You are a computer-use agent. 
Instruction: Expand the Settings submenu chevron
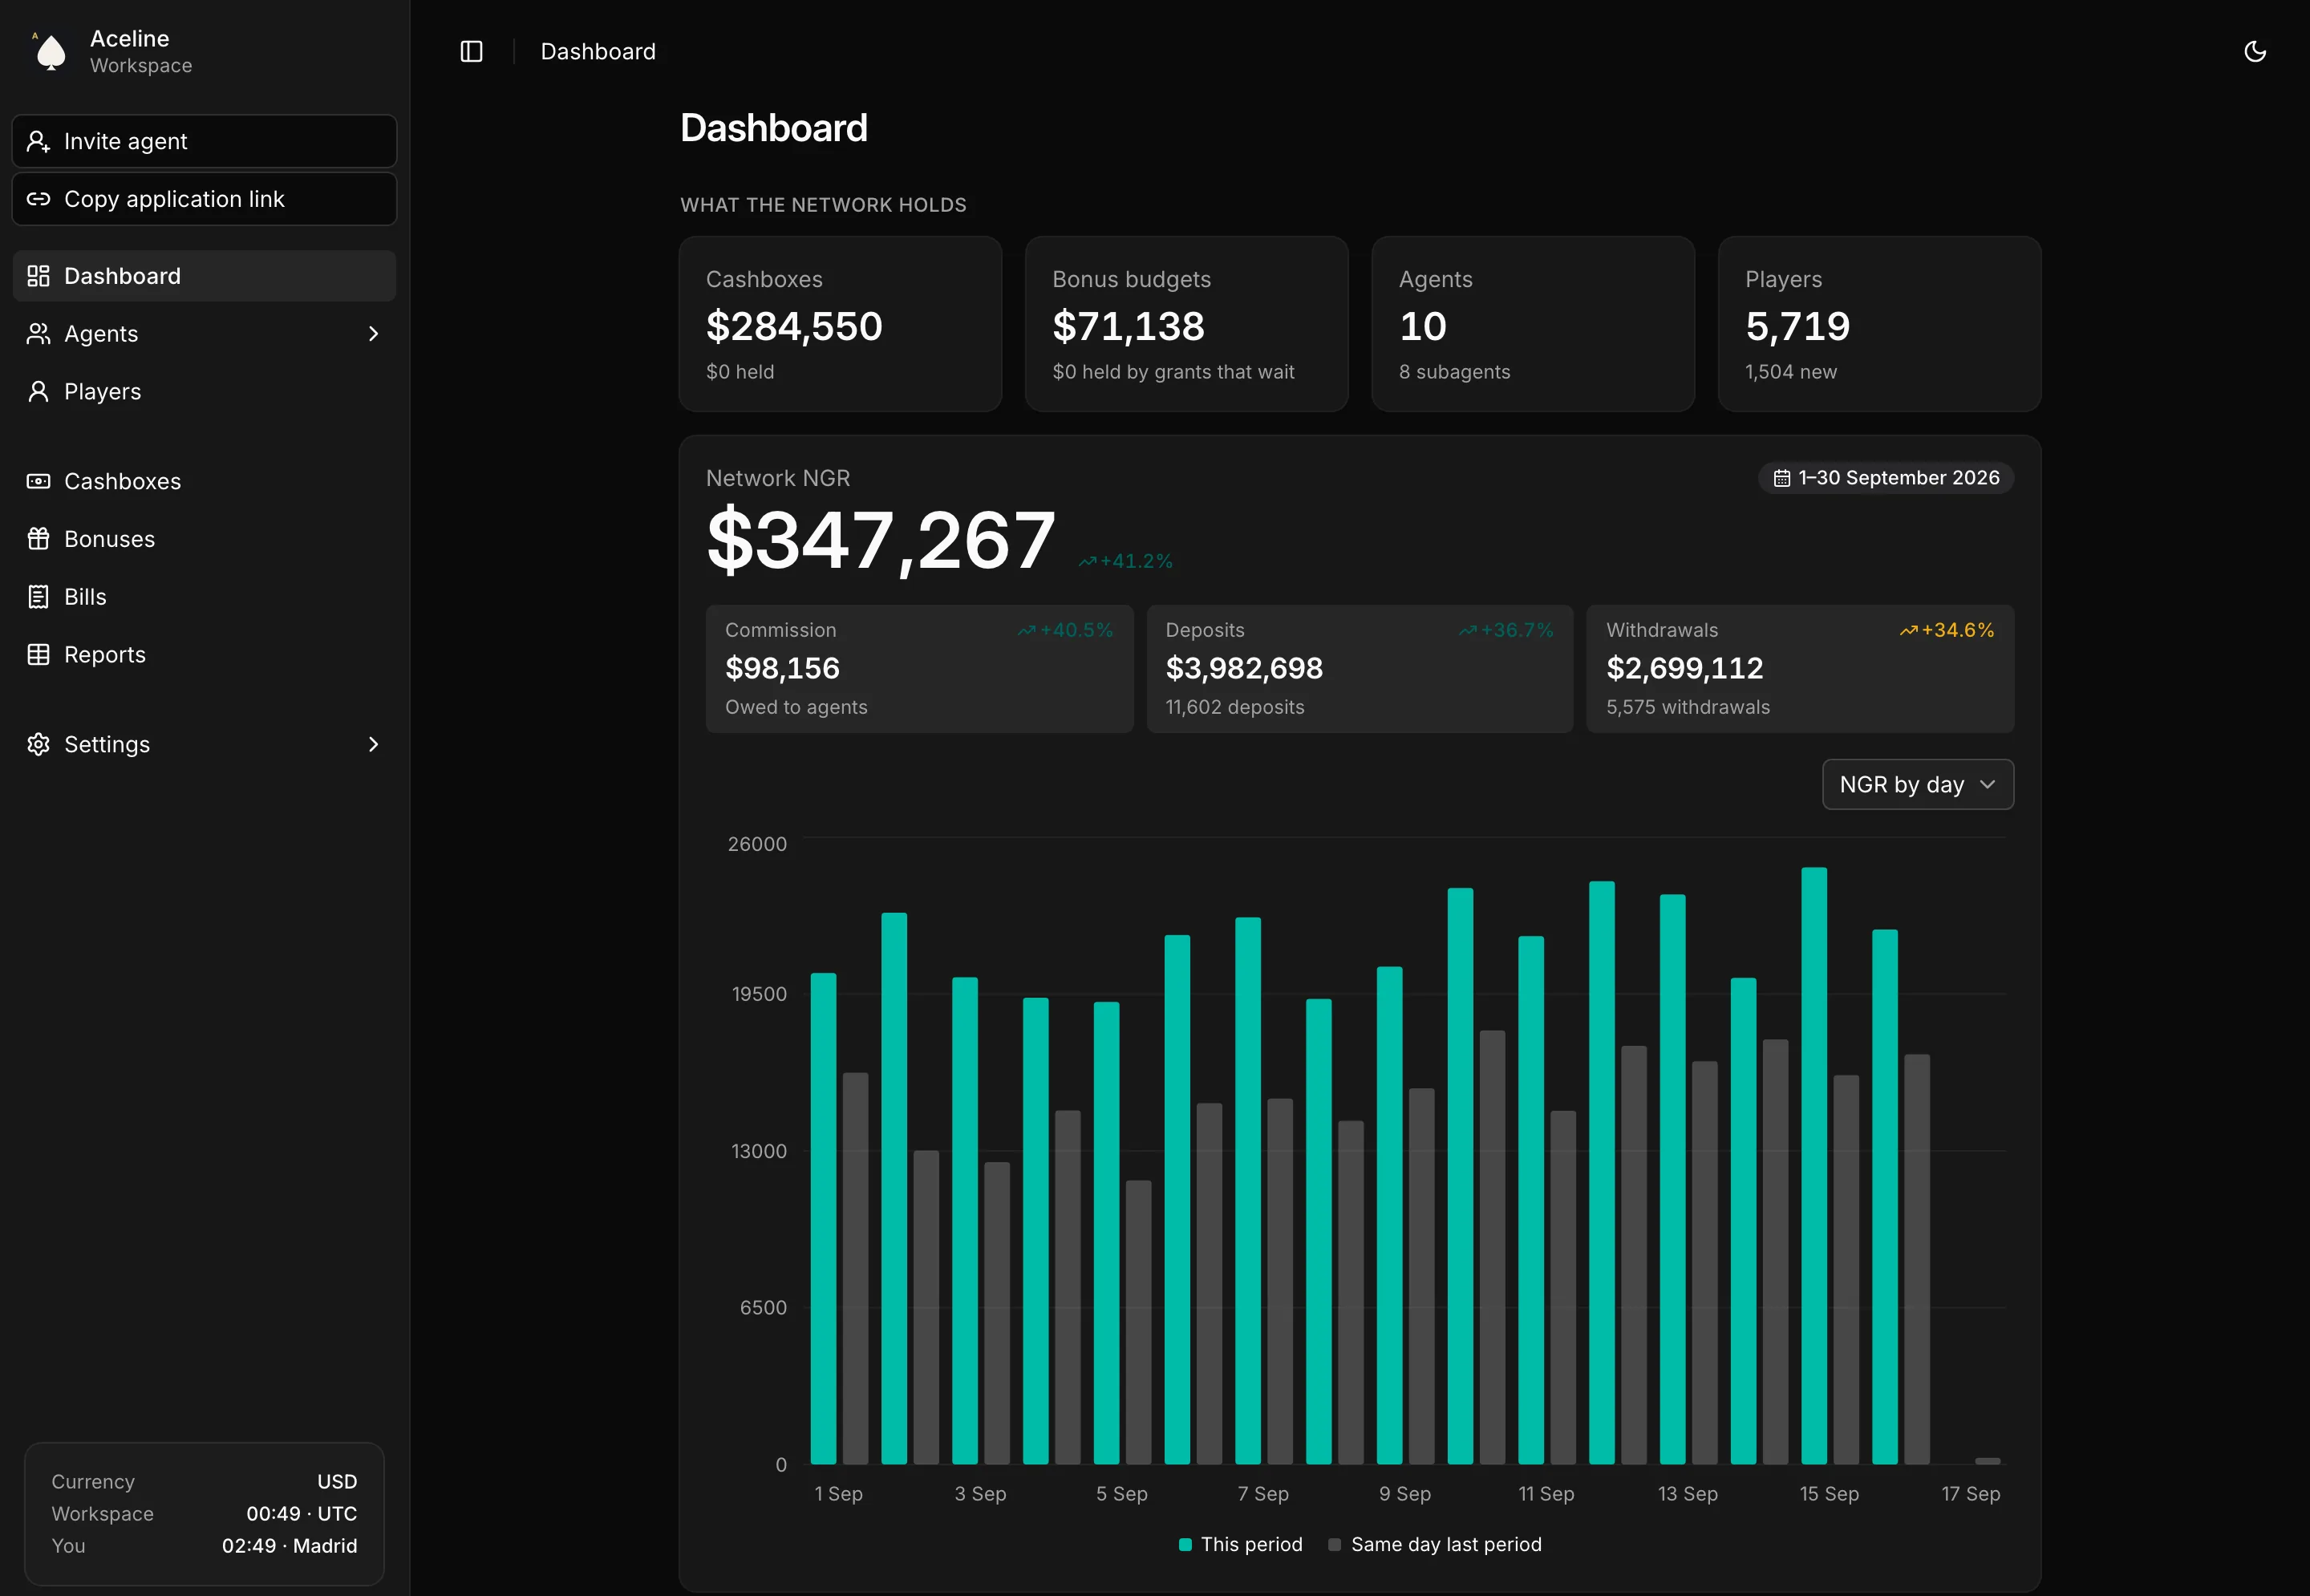[x=373, y=744]
